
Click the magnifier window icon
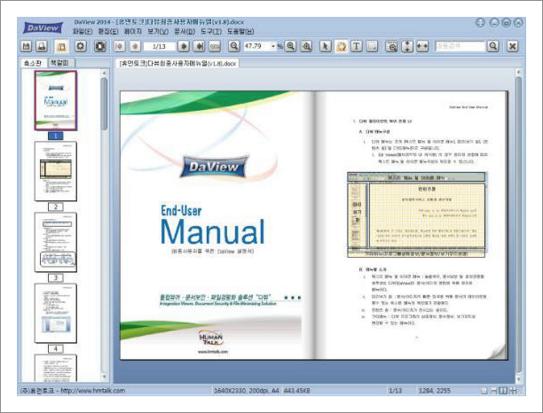[x=392, y=46]
